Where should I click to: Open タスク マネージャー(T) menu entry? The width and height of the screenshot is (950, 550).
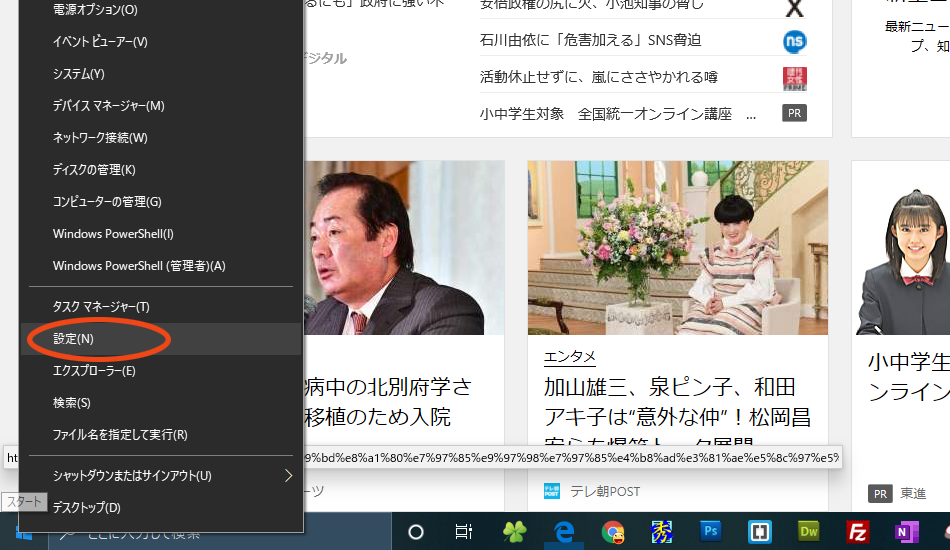pos(101,306)
